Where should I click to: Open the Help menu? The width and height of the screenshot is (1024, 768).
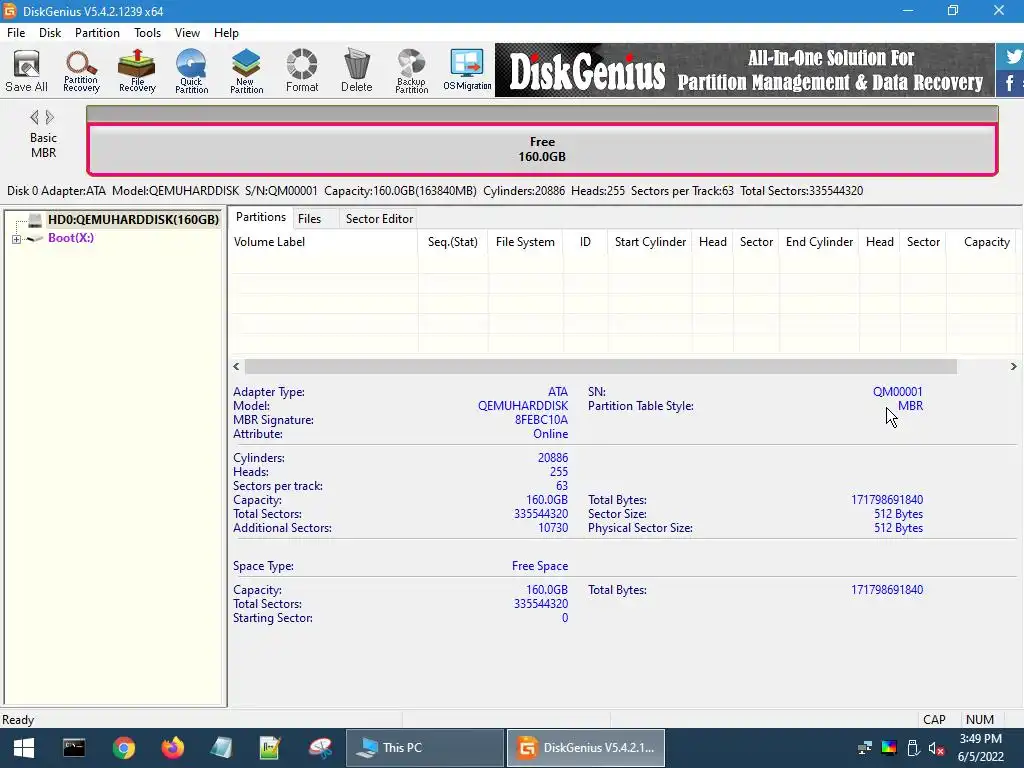pos(227,33)
